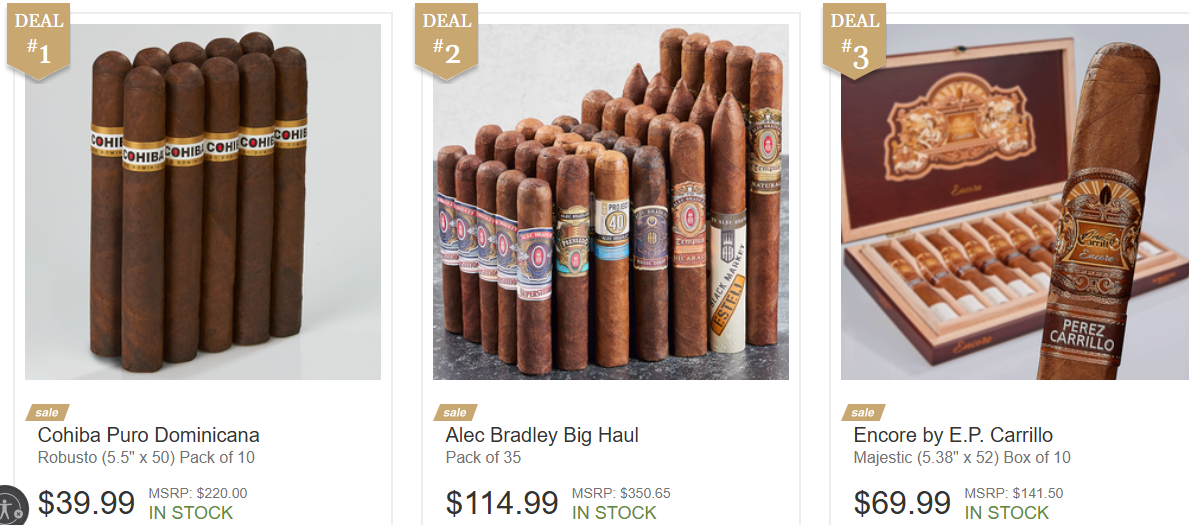Click the Deal #2 ribbon badge
1189x525 pixels.
446,40
